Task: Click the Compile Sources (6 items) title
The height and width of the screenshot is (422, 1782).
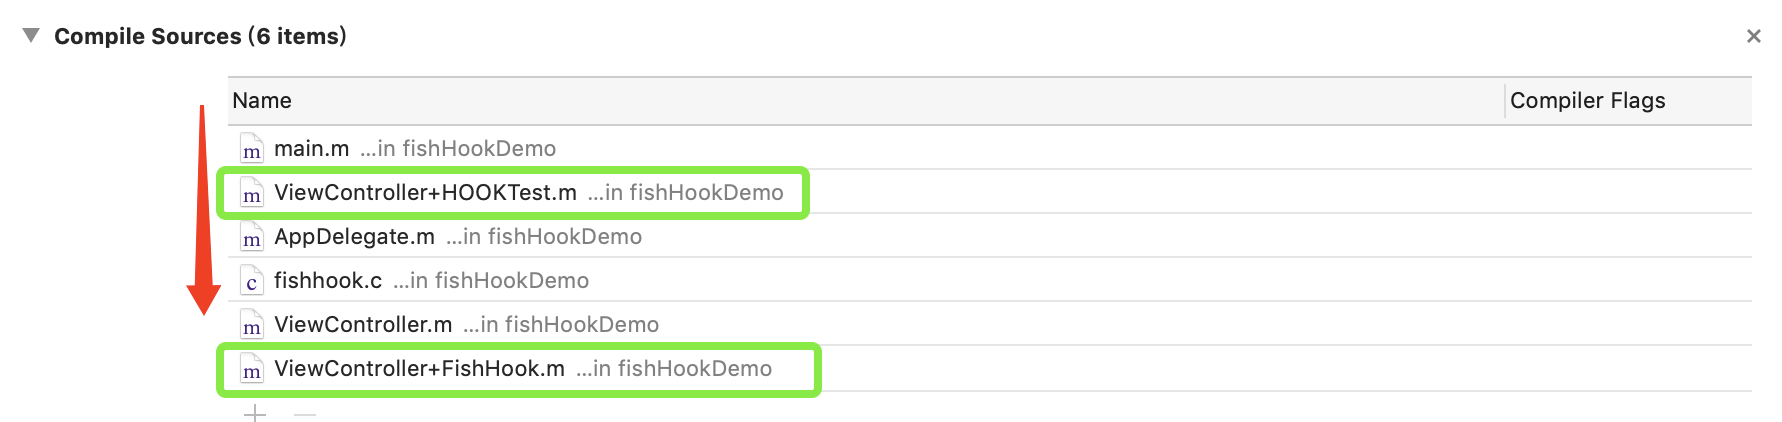Action: point(200,36)
